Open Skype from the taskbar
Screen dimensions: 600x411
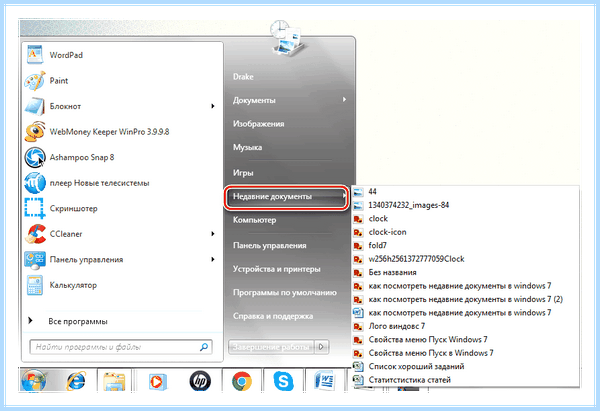[x=283, y=381]
